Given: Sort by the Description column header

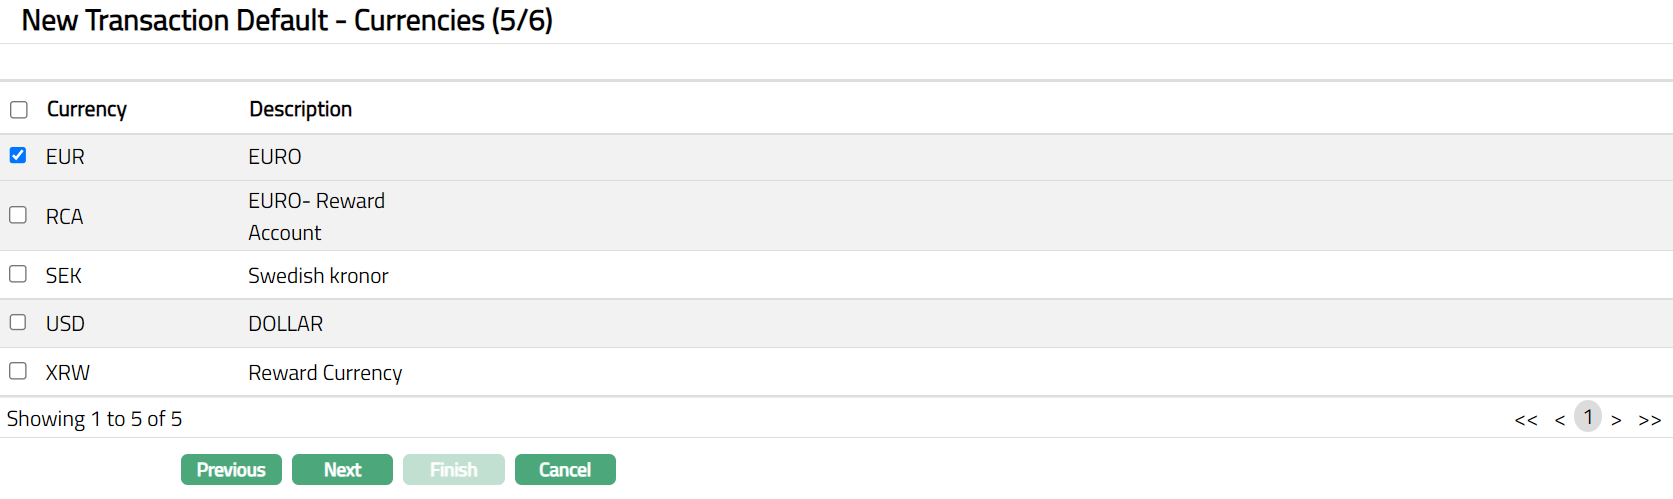Looking at the screenshot, I should pos(300,109).
